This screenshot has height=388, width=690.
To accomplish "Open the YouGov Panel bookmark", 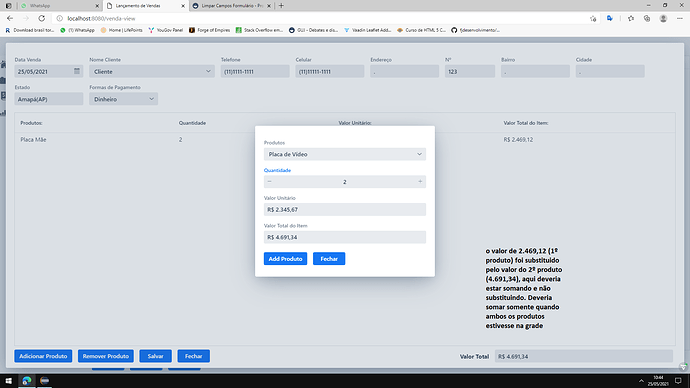I will tap(166, 30).
